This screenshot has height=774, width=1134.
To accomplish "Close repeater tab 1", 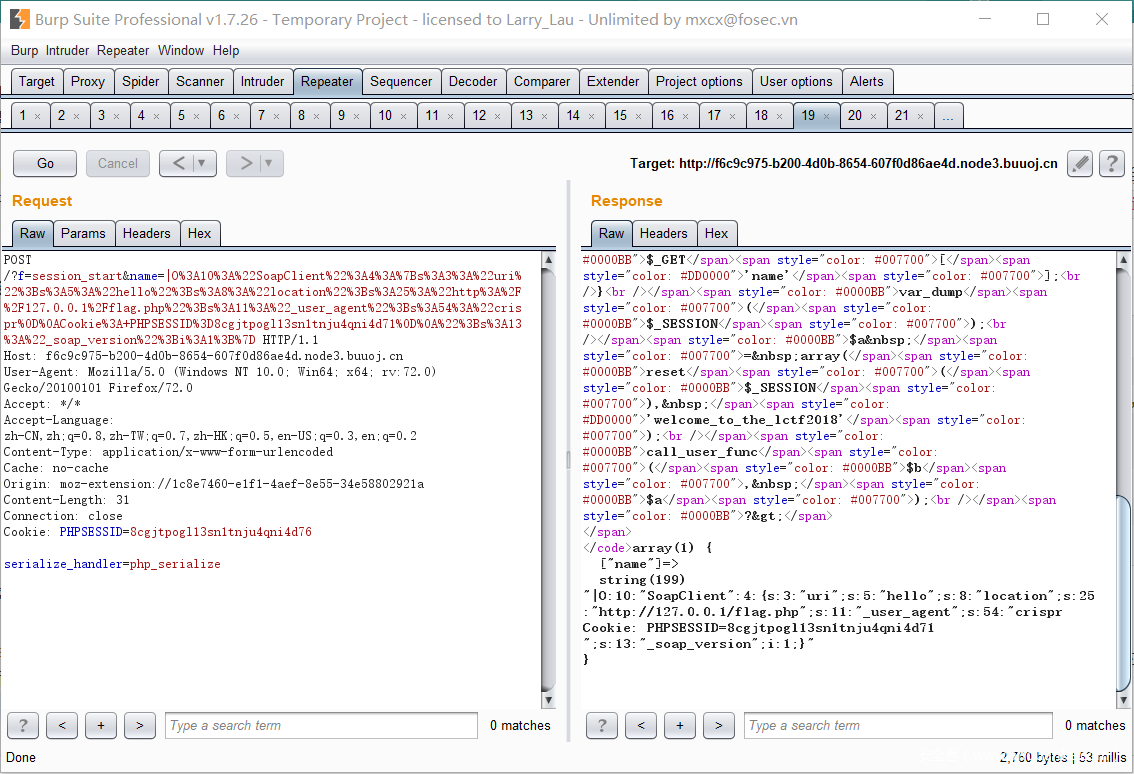I will (38, 116).
